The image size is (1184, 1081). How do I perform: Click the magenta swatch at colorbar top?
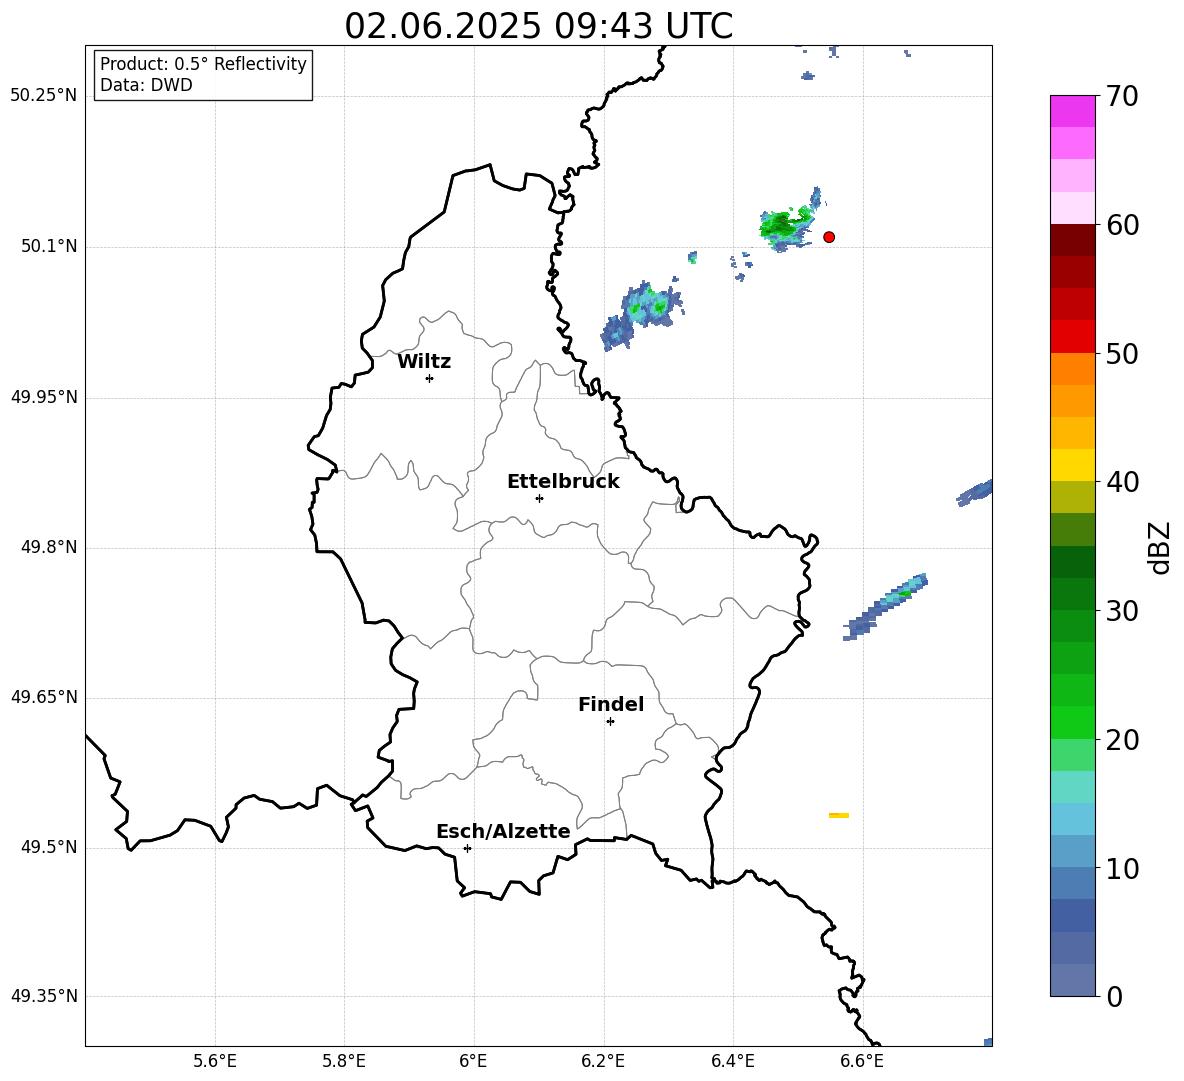pos(1072,112)
